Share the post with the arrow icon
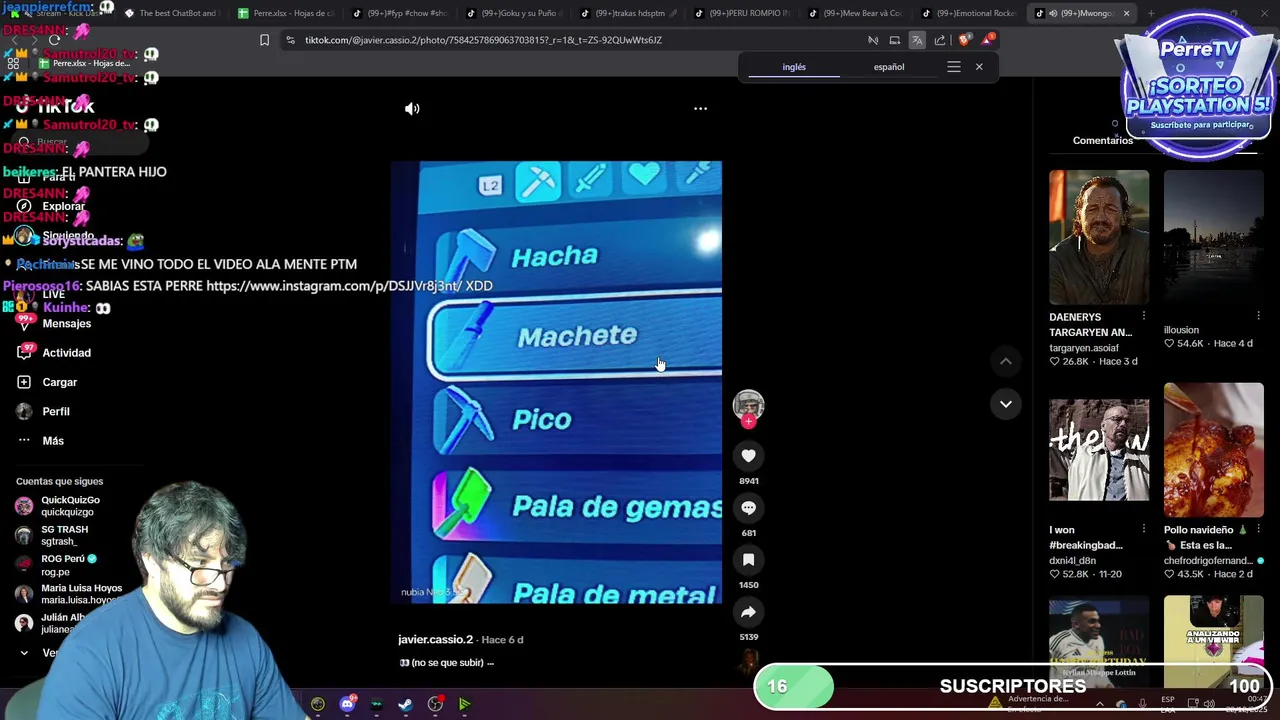 click(748, 612)
